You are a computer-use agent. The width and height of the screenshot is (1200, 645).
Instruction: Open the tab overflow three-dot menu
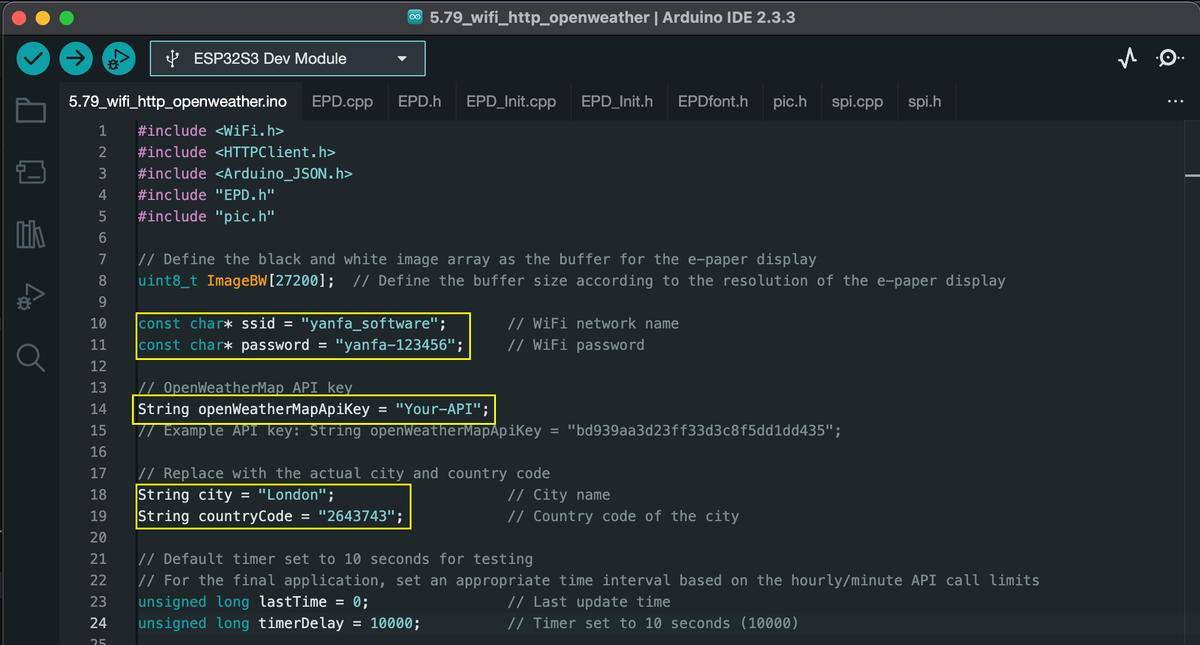(x=1175, y=102)
